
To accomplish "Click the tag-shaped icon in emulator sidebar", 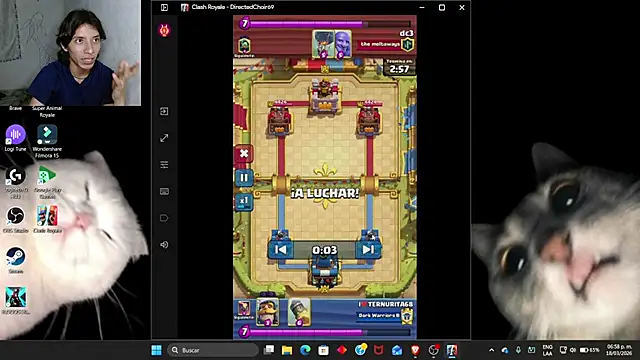I will tap(164, 218).
